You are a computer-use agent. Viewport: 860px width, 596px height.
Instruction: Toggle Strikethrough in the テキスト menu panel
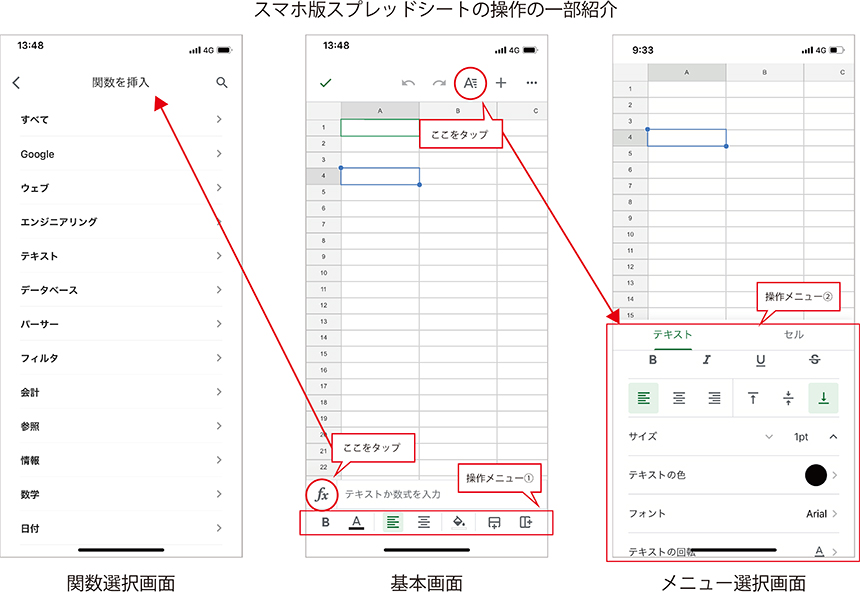tap(814, 360)
